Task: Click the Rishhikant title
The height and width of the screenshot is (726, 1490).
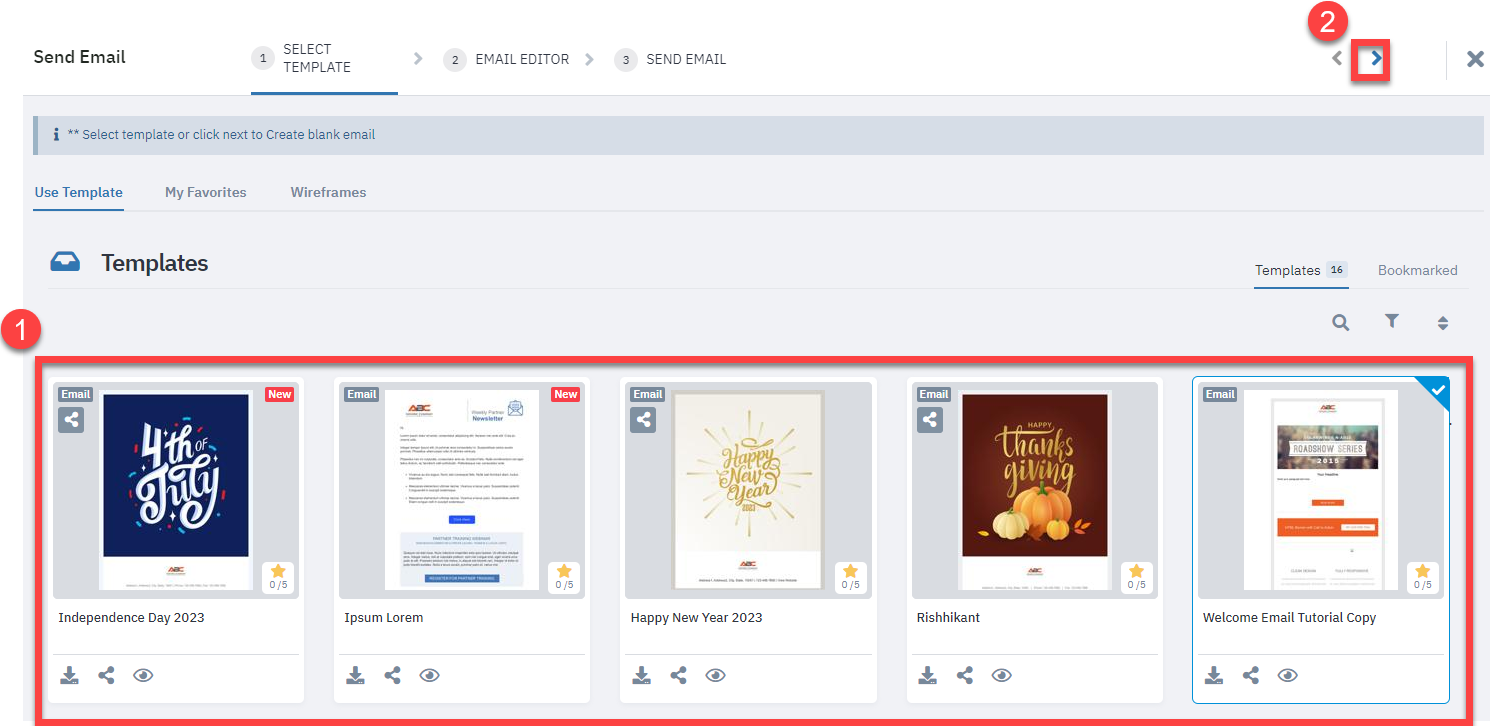Action: pos(948,617)
